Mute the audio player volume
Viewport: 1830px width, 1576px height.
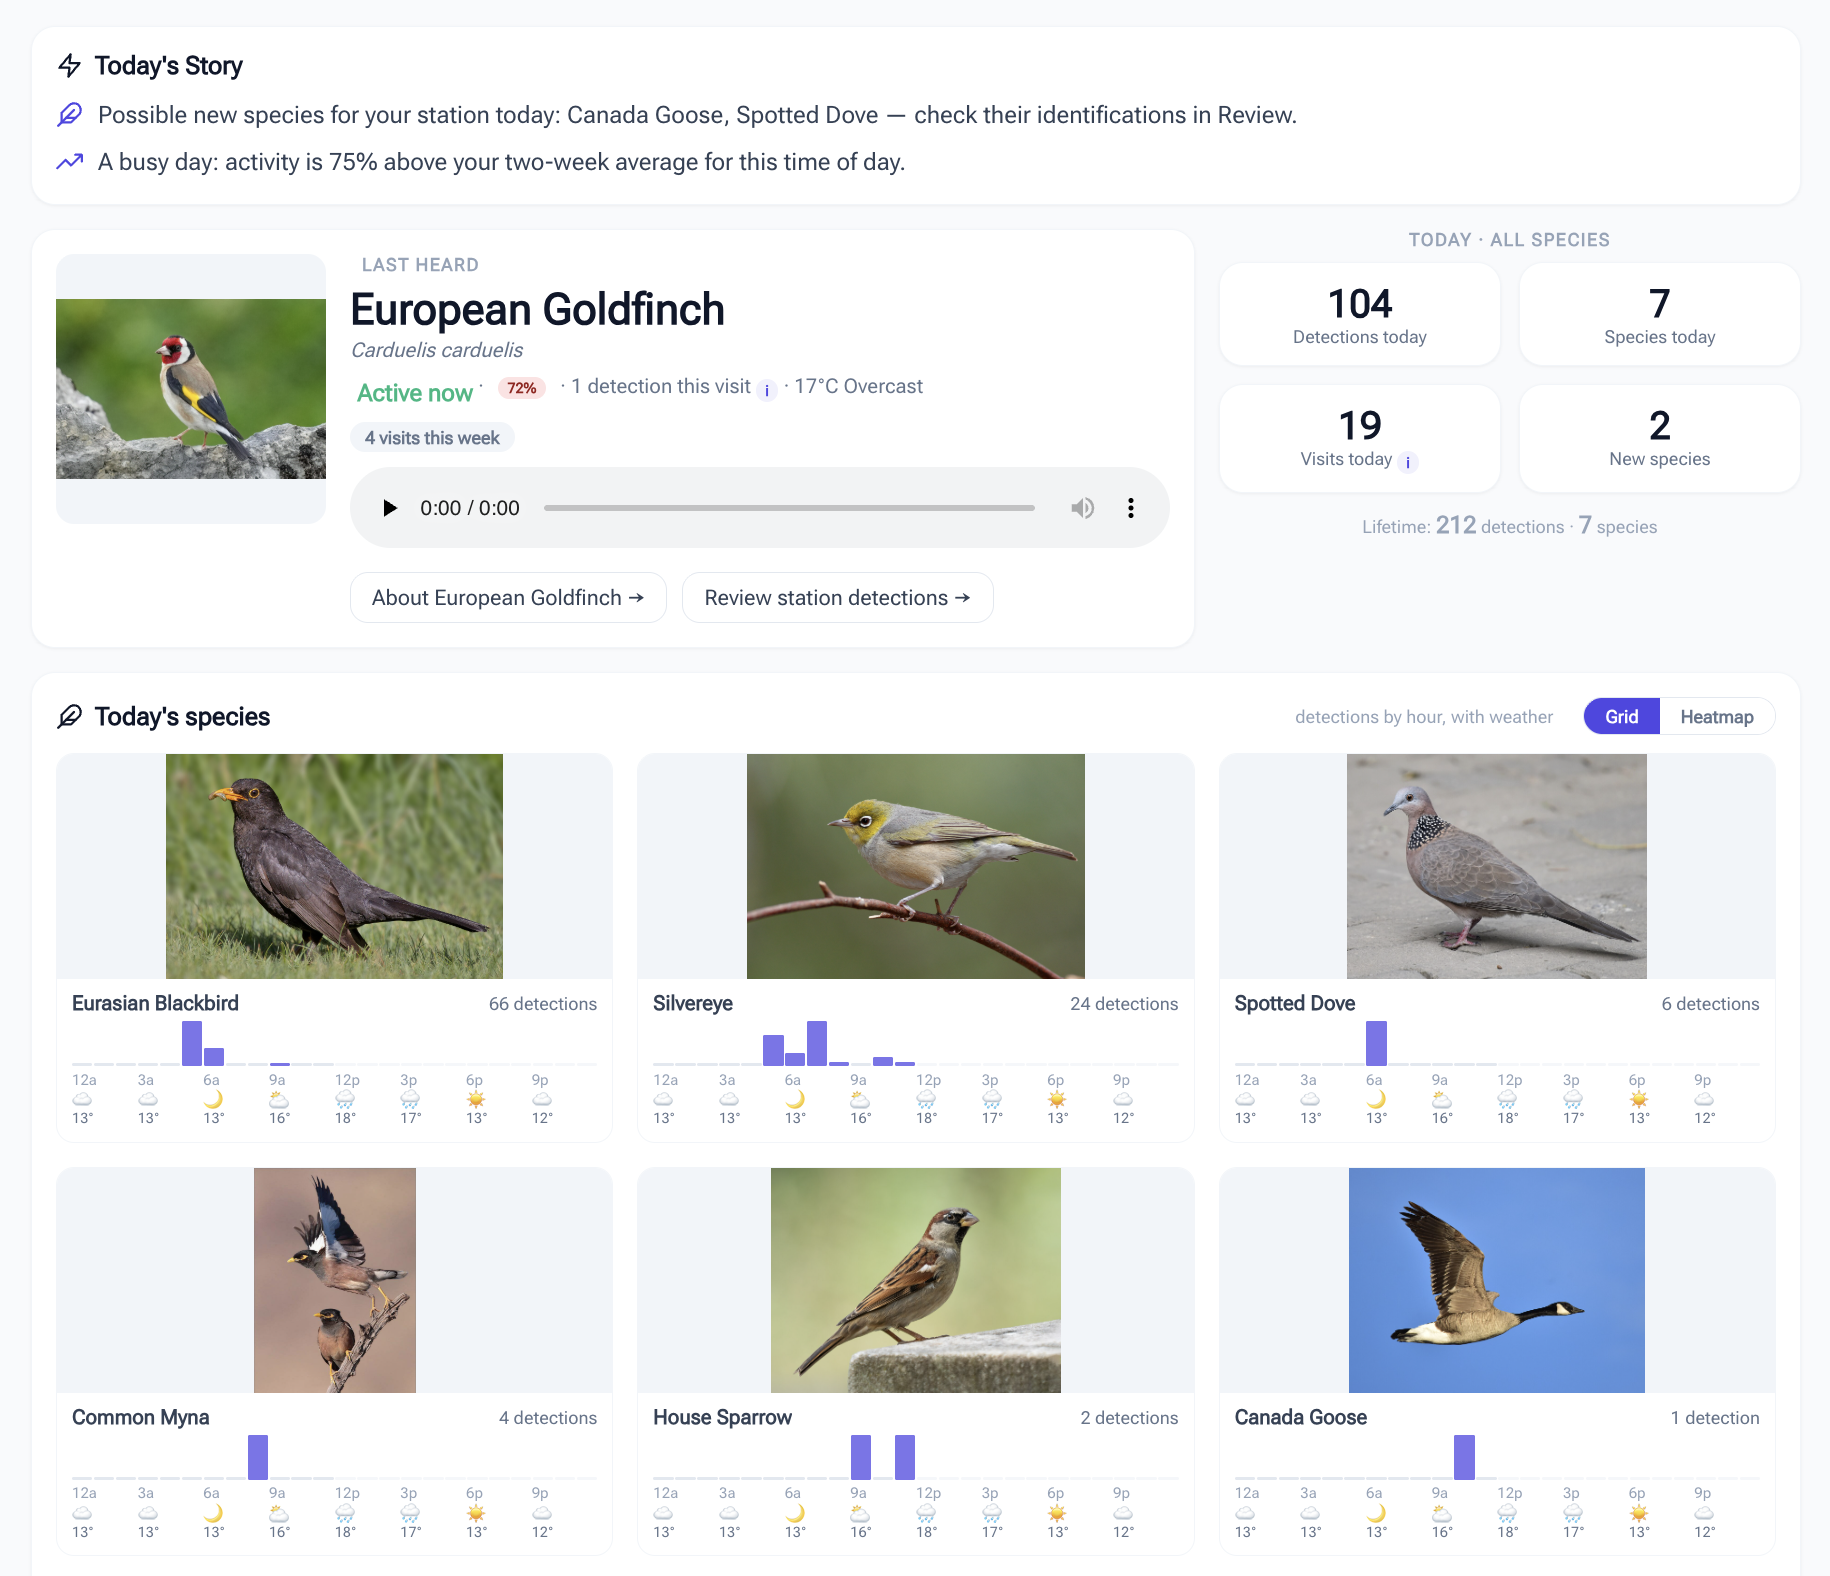pos(1082,508)
